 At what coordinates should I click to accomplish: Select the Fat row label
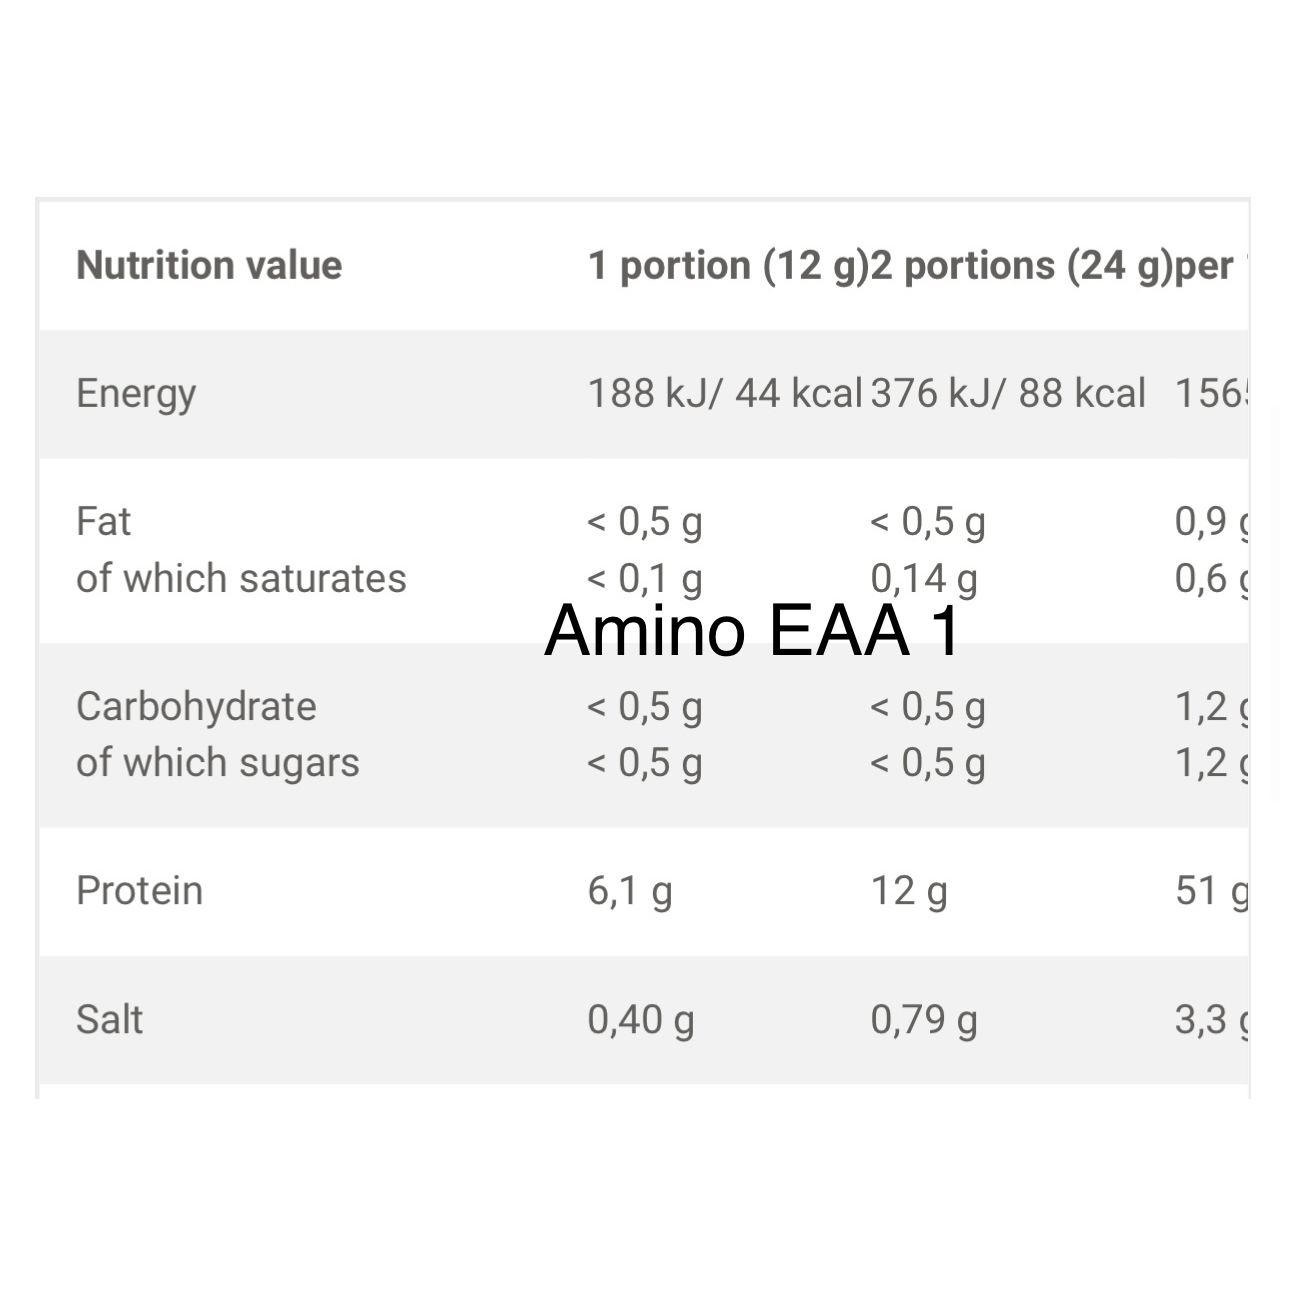(x=103, y=521)
